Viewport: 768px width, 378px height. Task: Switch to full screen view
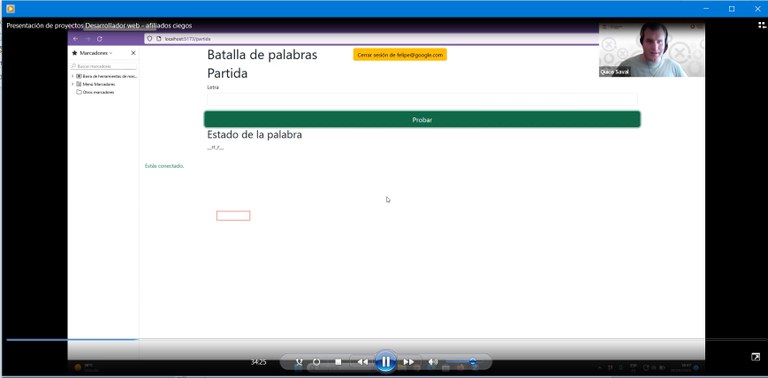[x=756, y=357]
